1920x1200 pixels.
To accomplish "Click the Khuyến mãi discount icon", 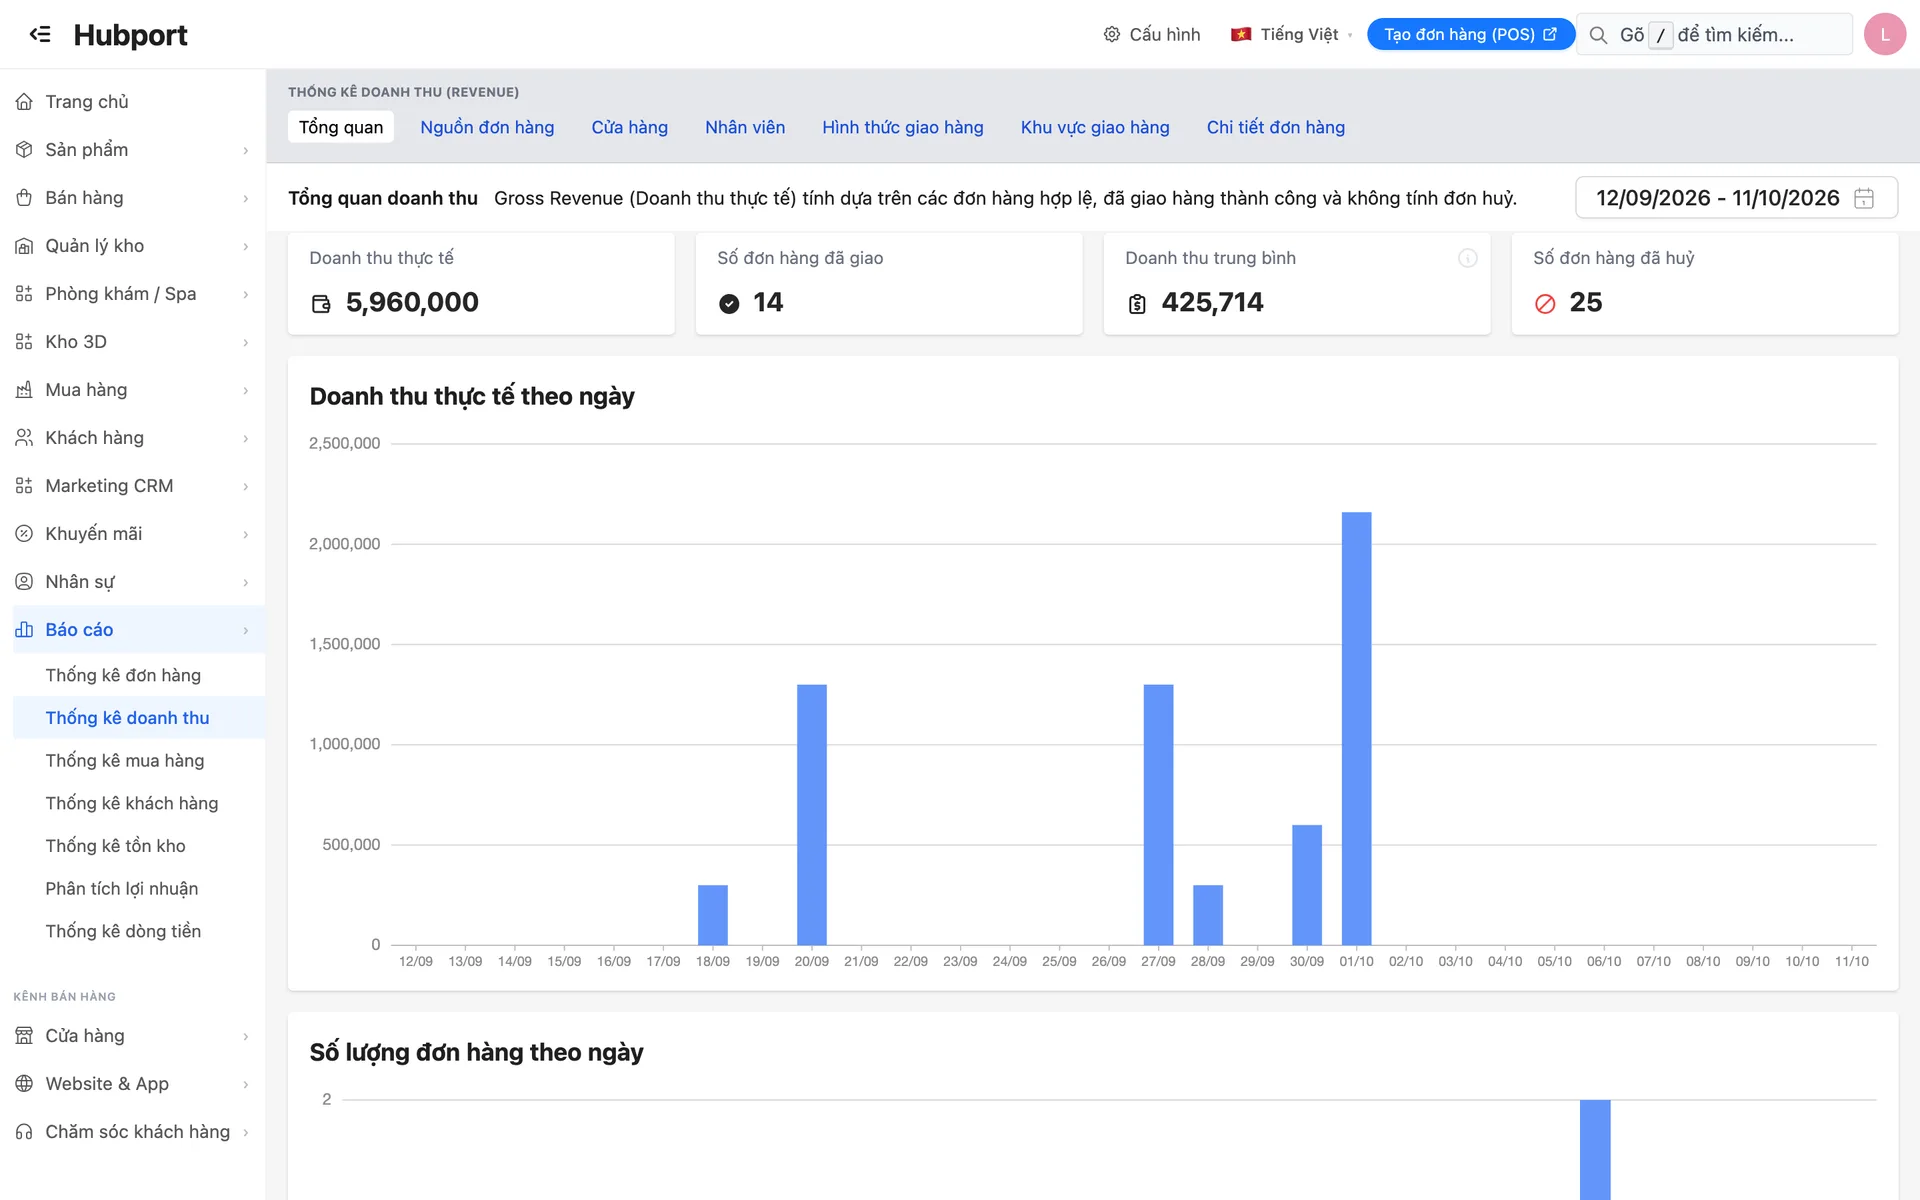I will 24,534.
